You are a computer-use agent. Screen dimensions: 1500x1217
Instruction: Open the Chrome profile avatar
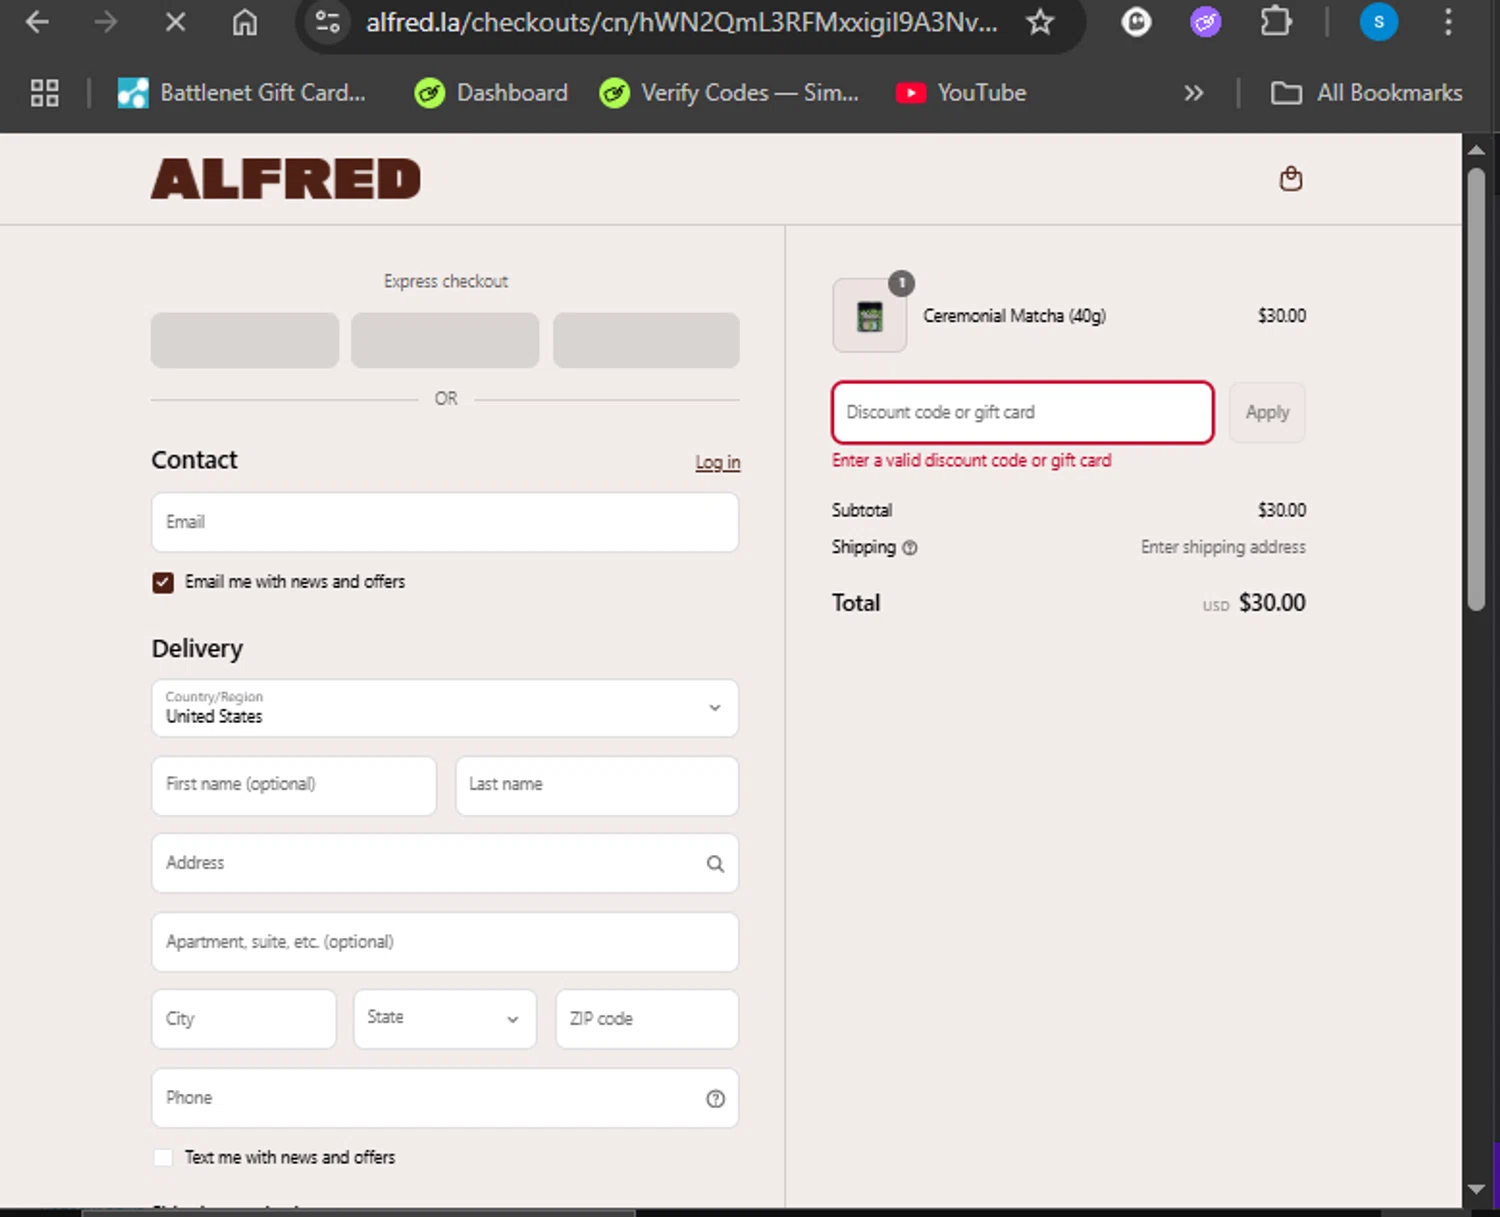click(x=1378, y=22)
